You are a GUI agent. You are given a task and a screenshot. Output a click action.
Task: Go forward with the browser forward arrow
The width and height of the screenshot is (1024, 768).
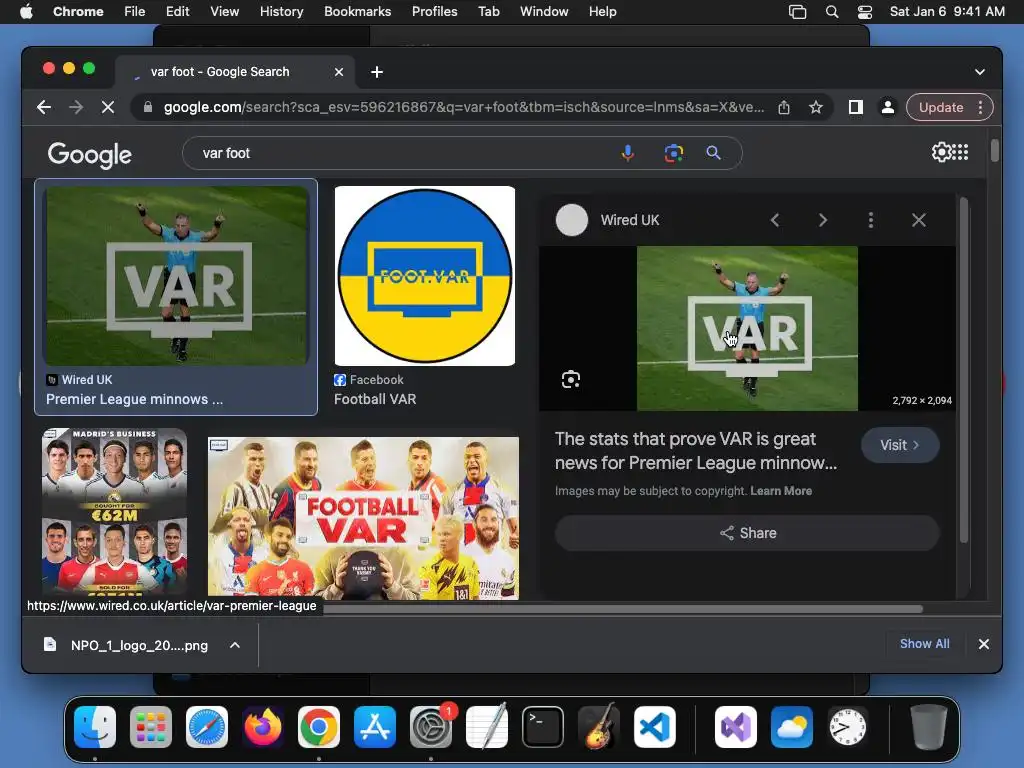76,107
